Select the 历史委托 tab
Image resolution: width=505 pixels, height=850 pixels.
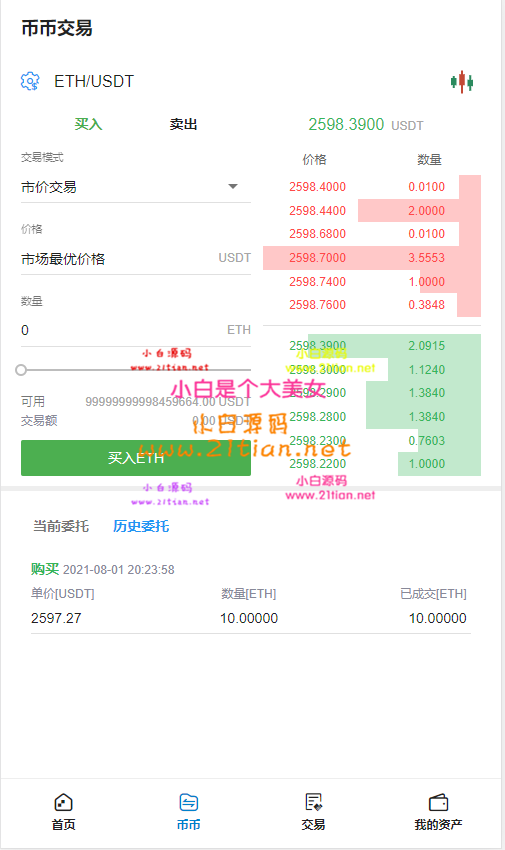click(x=141, y=526)
